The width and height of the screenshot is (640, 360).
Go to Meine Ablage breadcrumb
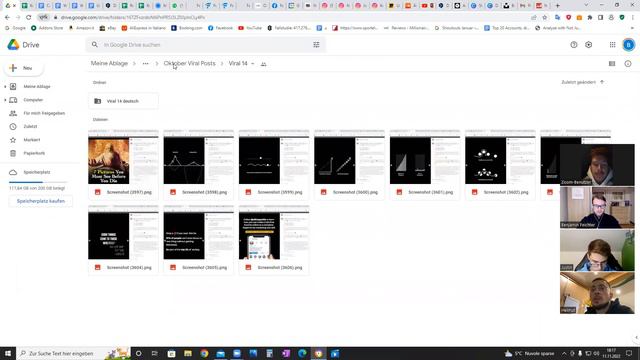(109, 64)
